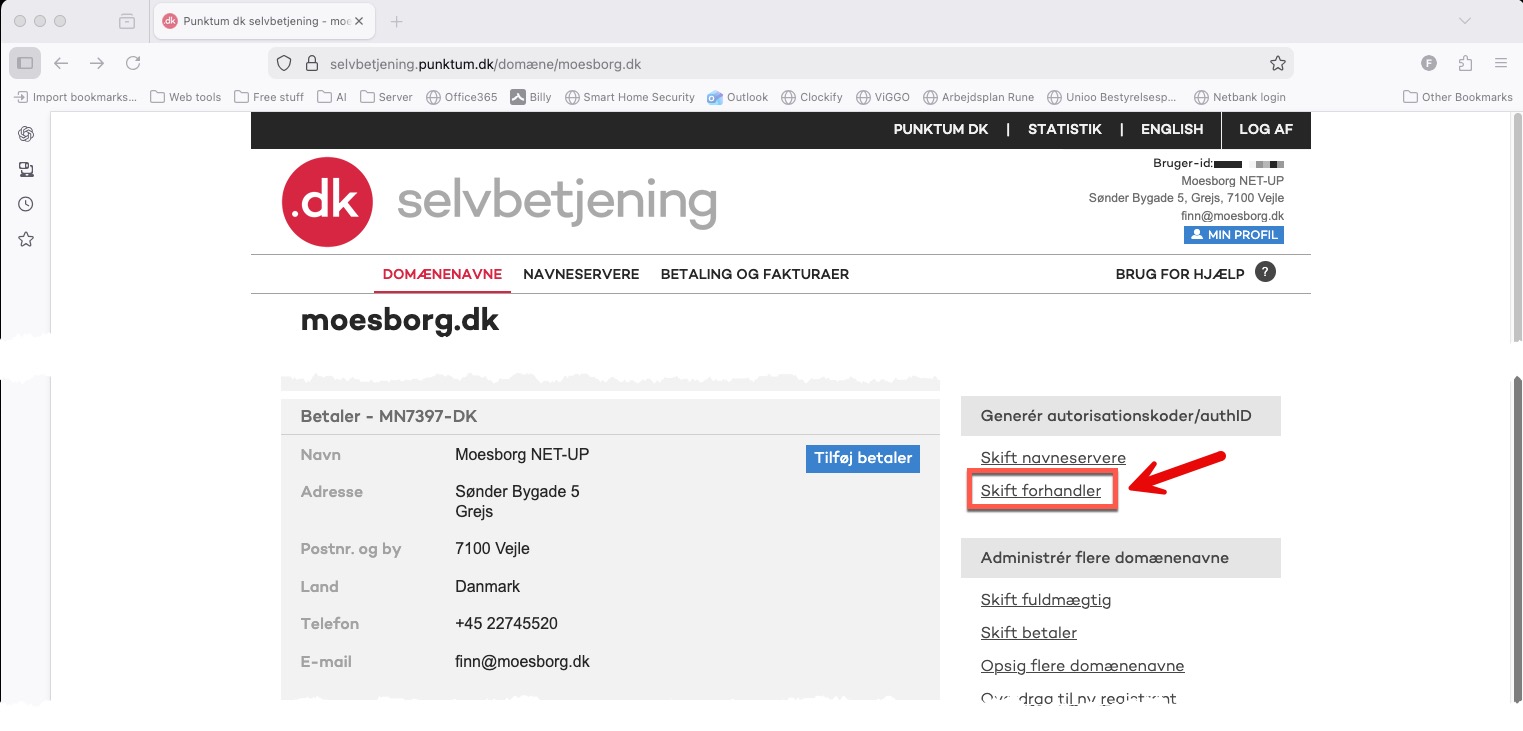Open the Outlook bookmark
This screenshot has width=1523, height=731.
[x=737, y=97]
